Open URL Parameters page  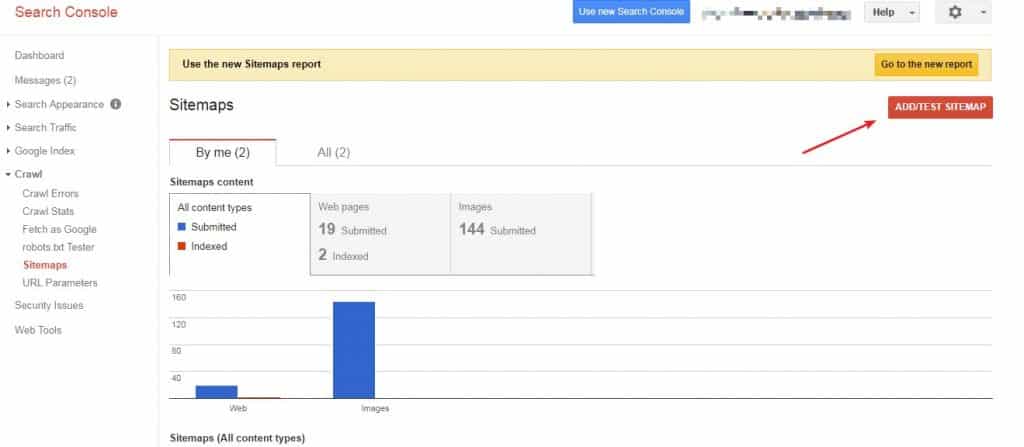click(60, 283)
